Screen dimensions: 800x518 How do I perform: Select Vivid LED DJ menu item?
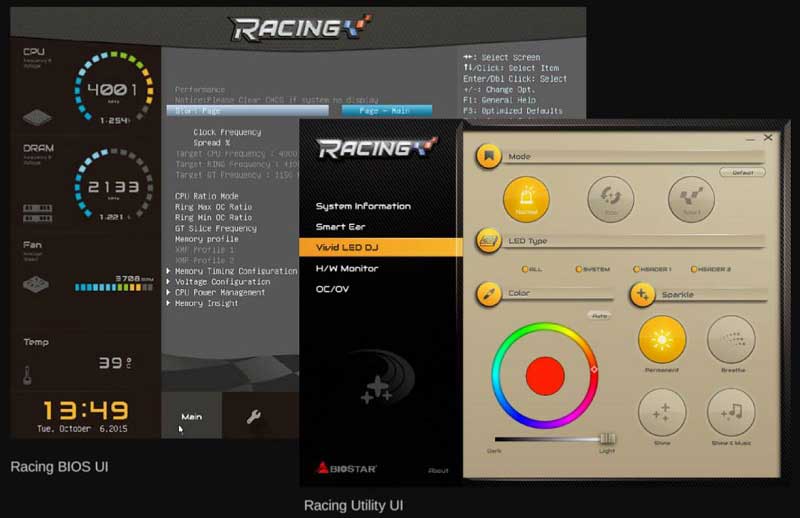tap(381, 248)
